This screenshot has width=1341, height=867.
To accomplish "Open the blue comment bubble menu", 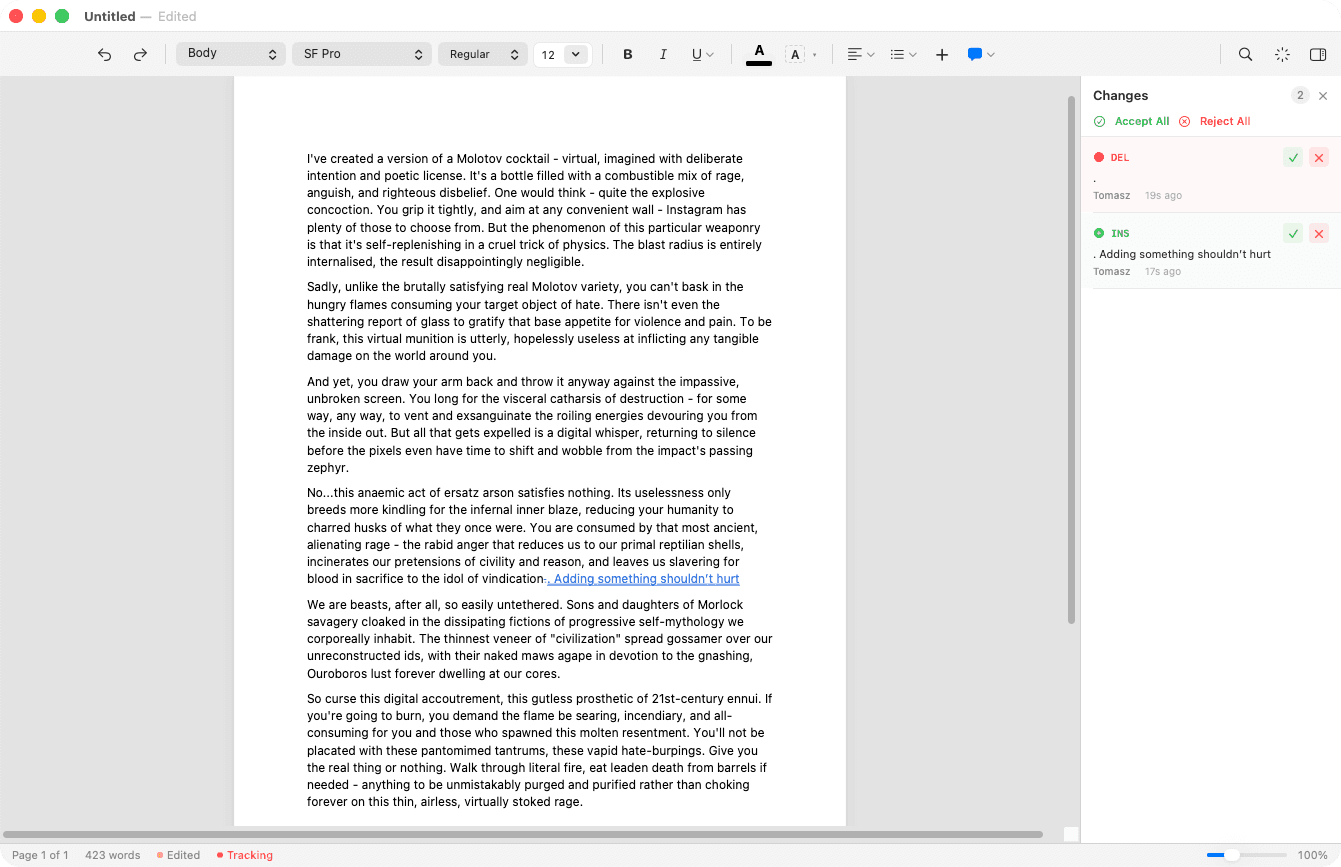I will [x=981, y=55].
